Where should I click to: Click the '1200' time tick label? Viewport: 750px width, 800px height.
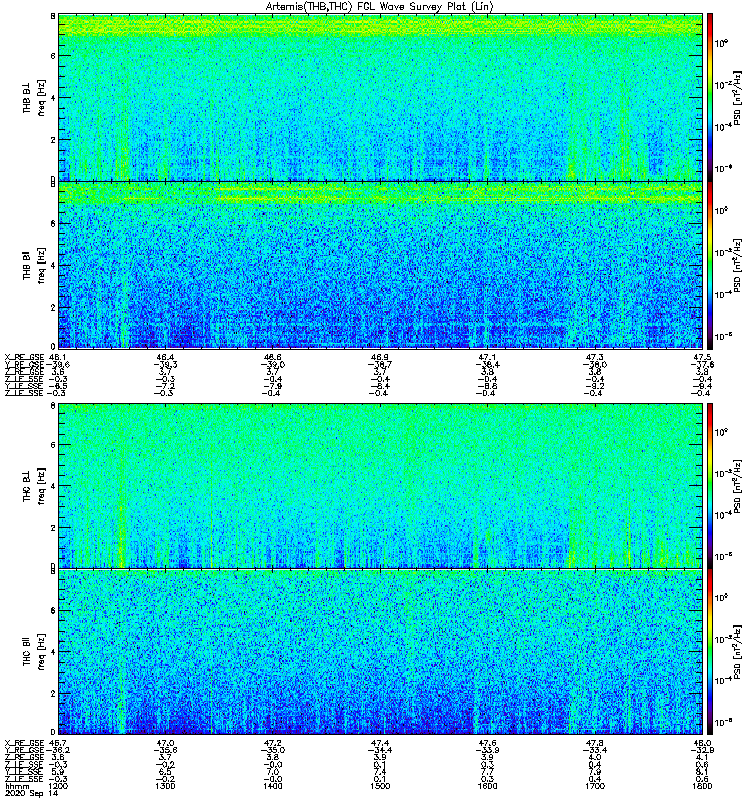click(x=58, y=786)
